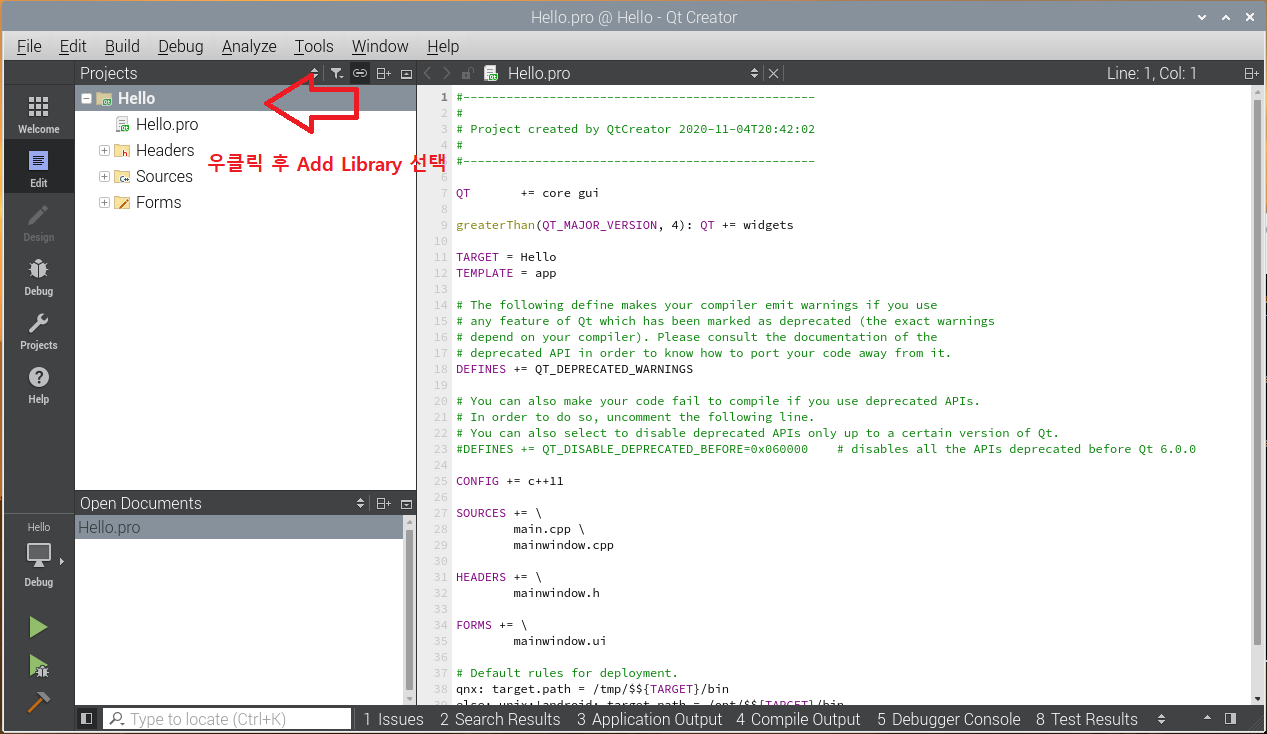Open the Help menu
This screenshot has height=734, width=1267.
443,46
